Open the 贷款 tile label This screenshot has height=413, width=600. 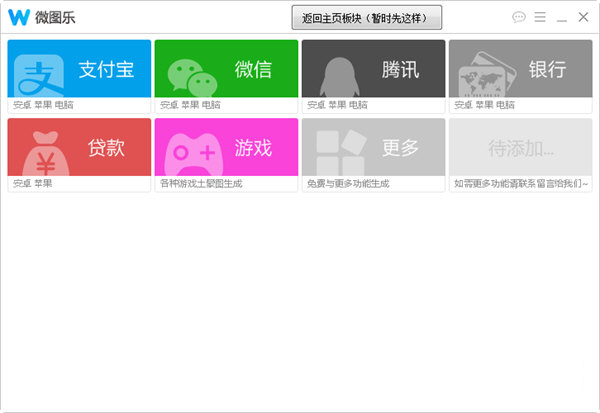point(106,148)
